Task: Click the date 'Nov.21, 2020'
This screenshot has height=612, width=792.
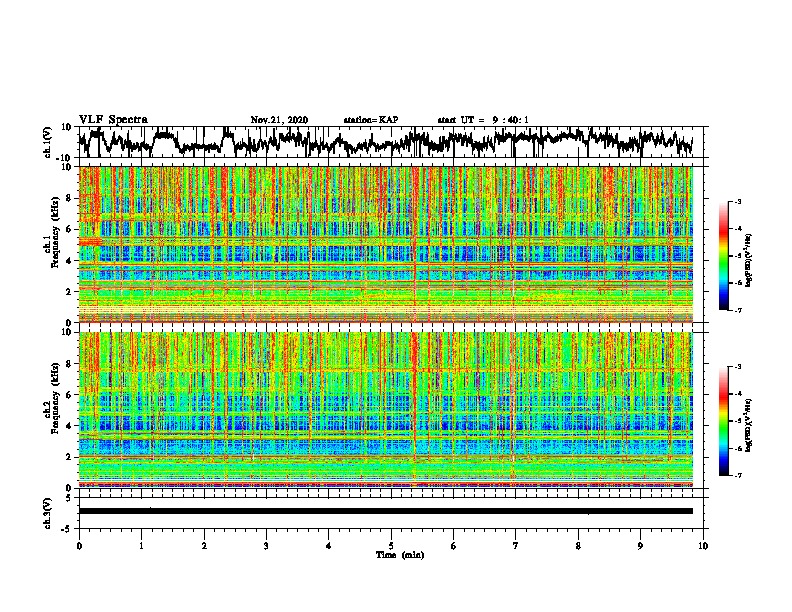Action: click(279, 120)
